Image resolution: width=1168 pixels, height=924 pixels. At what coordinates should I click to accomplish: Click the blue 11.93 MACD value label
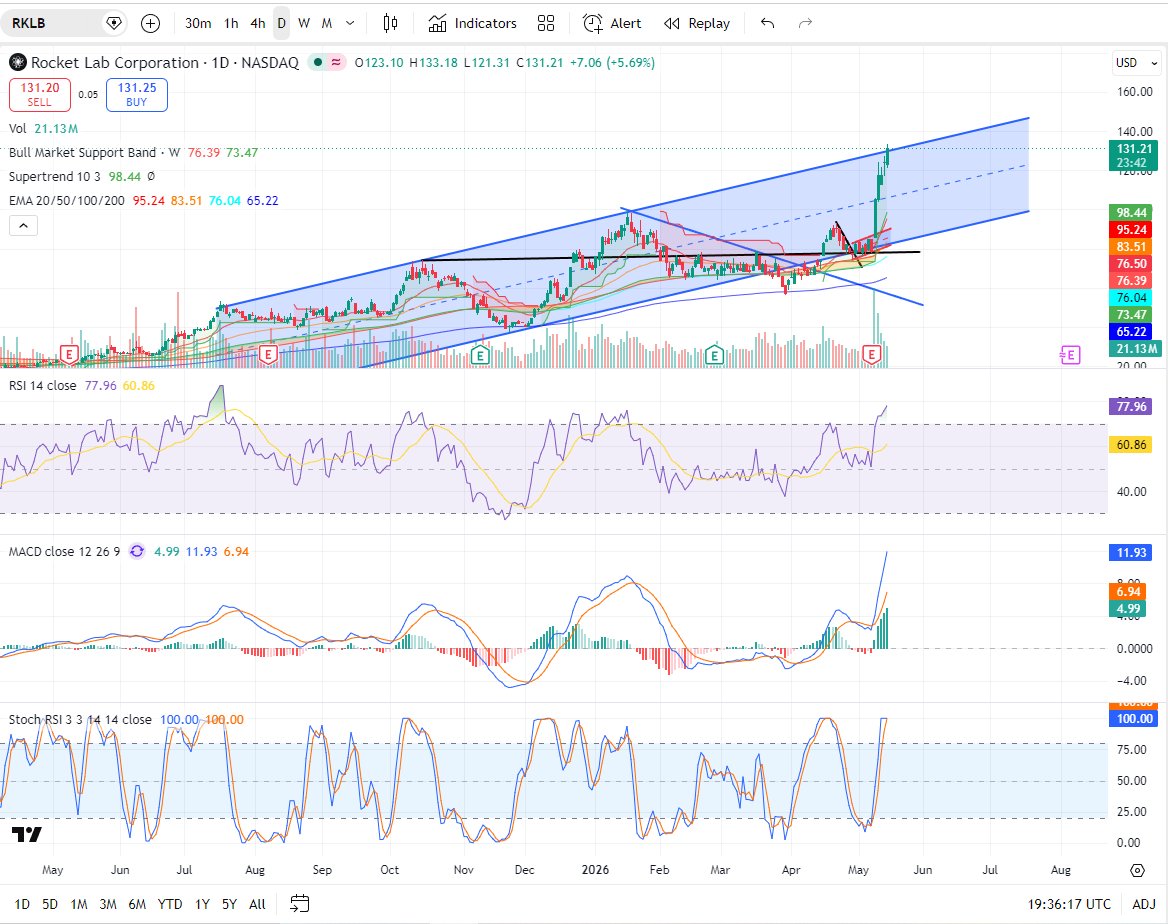pyautogui.click(x=1131, y=552)
